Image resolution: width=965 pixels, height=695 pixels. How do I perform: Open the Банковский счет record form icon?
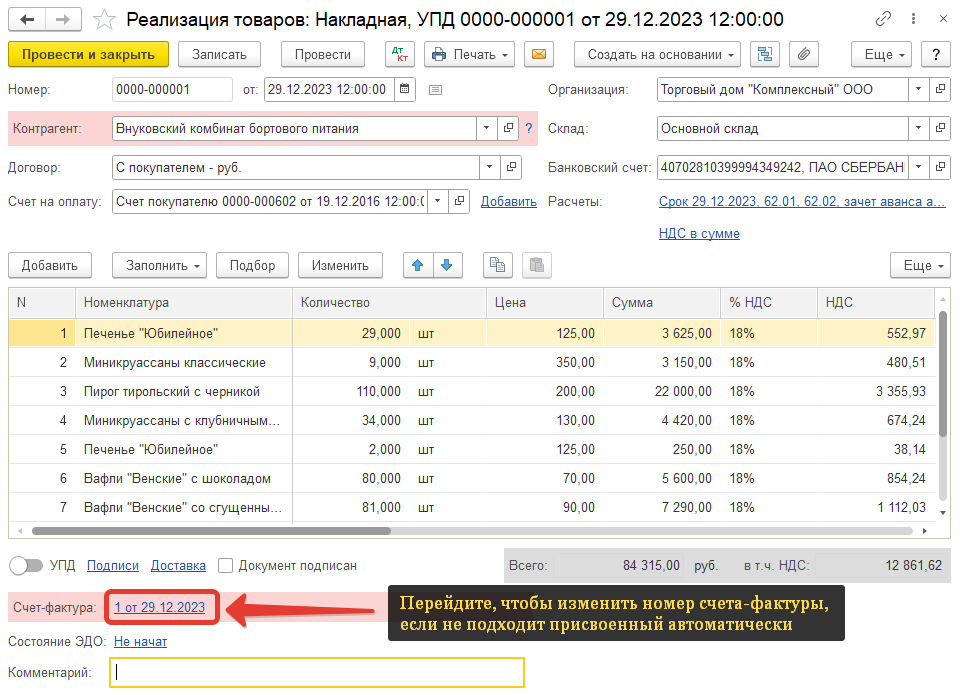coord(940,167)
